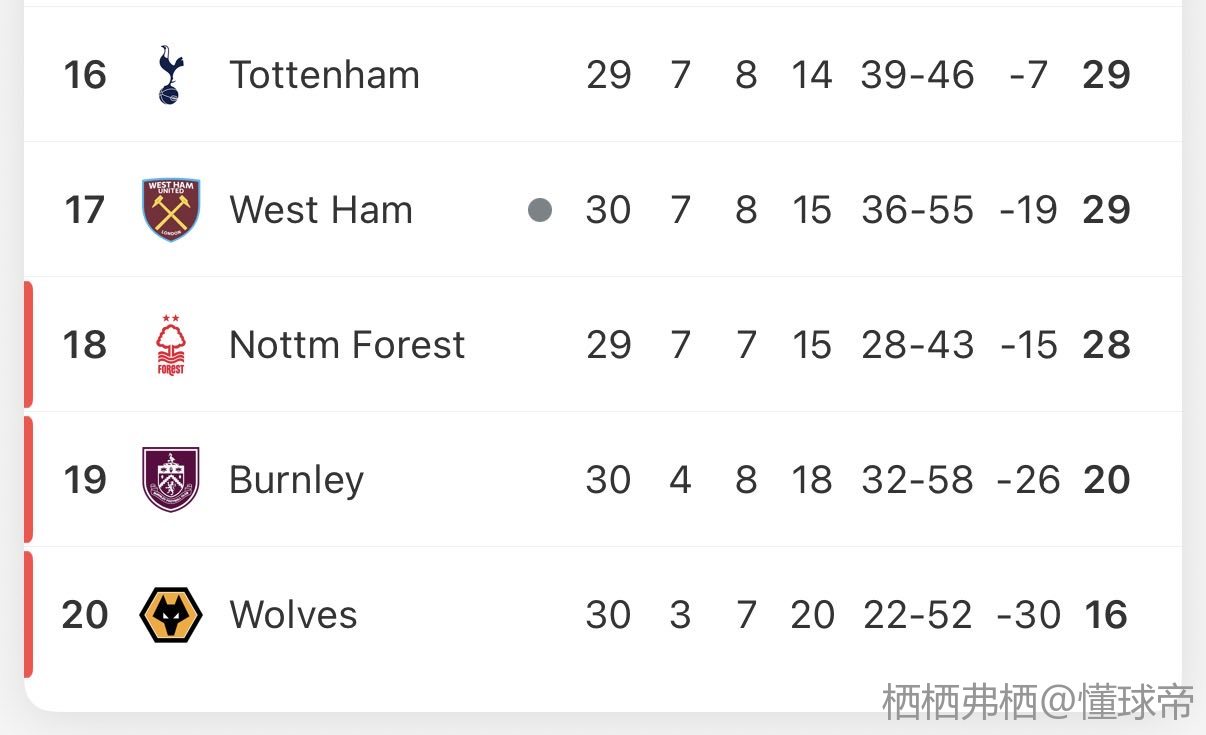Click position number 16 in the table
The height and width of the screenshot is (735, 1206).
(x=85, y=75)
